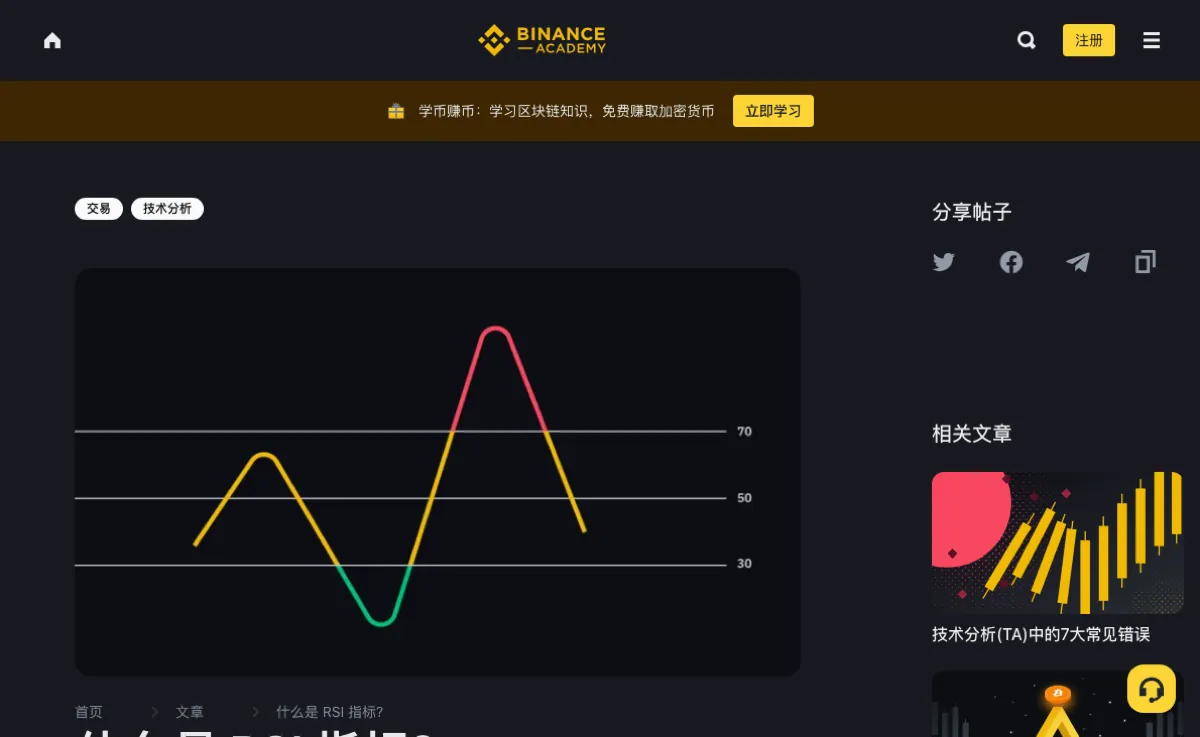The image size is (1200, 737).
Task: Share the post on Facebook
Action: click(1011, 262)
